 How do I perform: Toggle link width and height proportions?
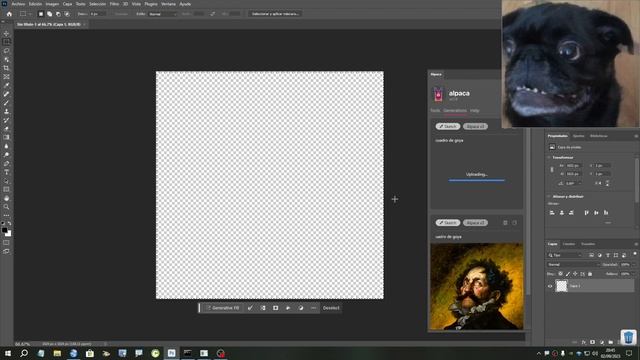[552, 170]
